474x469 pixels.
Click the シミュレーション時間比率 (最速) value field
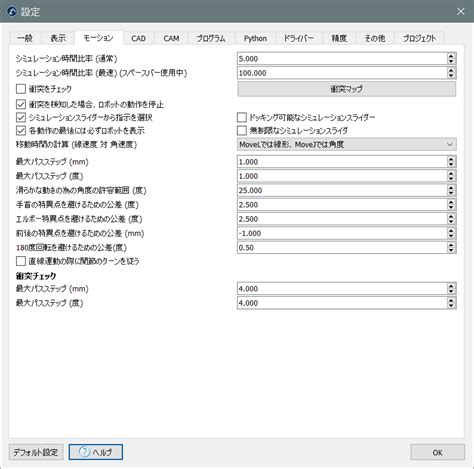pyautogui.click(x=342, y=73)
